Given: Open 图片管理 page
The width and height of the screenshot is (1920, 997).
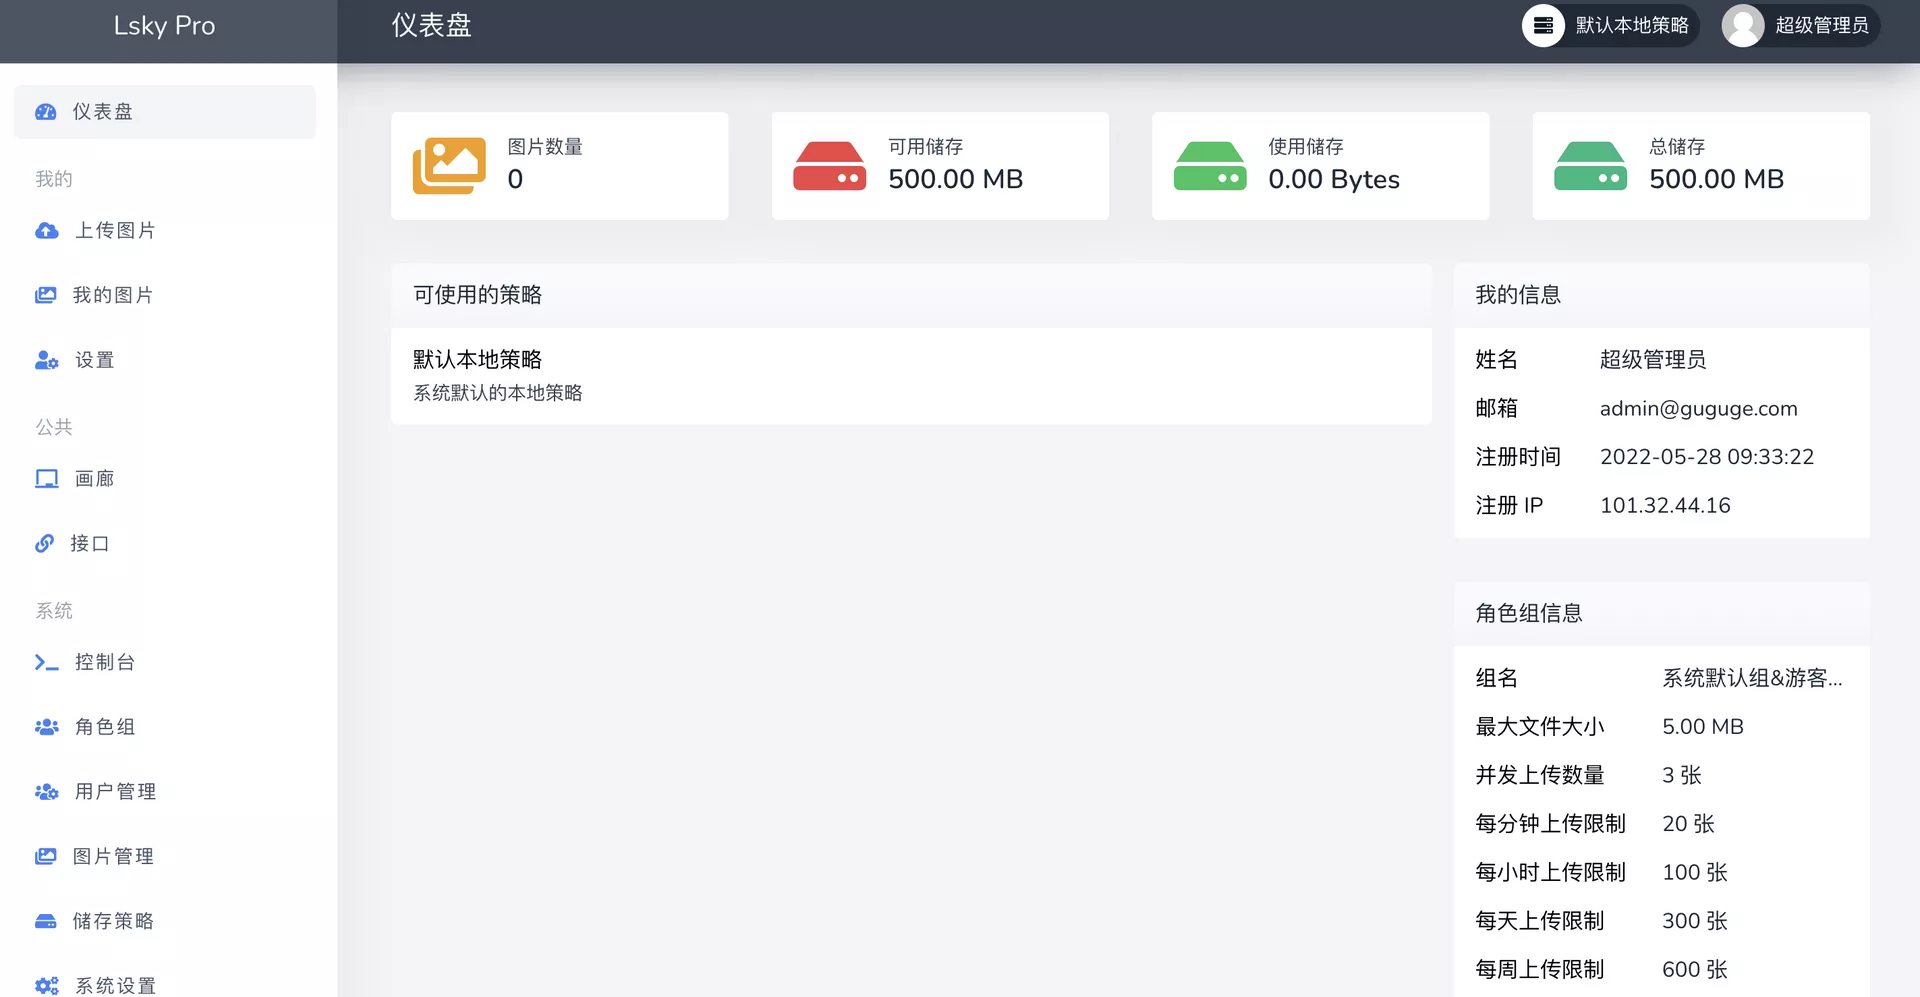Looking at the screenshot, I should click(165, 856).
